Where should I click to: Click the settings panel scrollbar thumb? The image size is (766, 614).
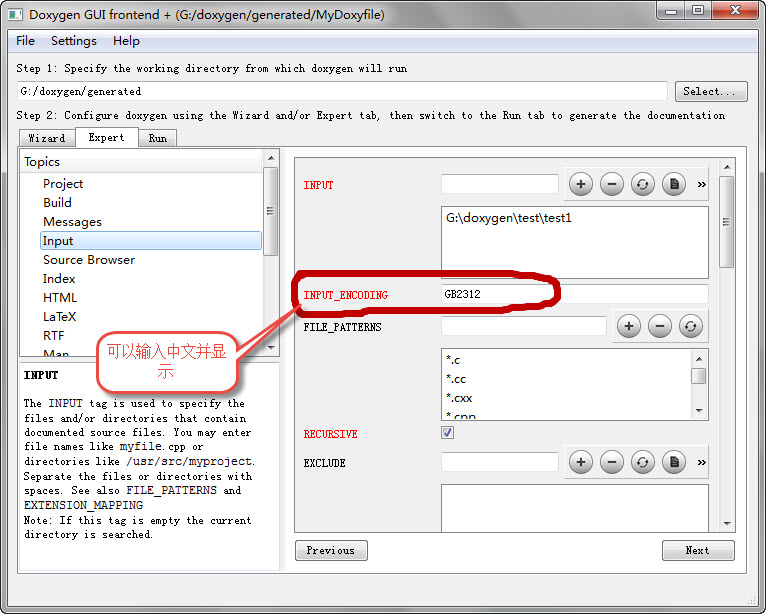[x=726, y=222]
